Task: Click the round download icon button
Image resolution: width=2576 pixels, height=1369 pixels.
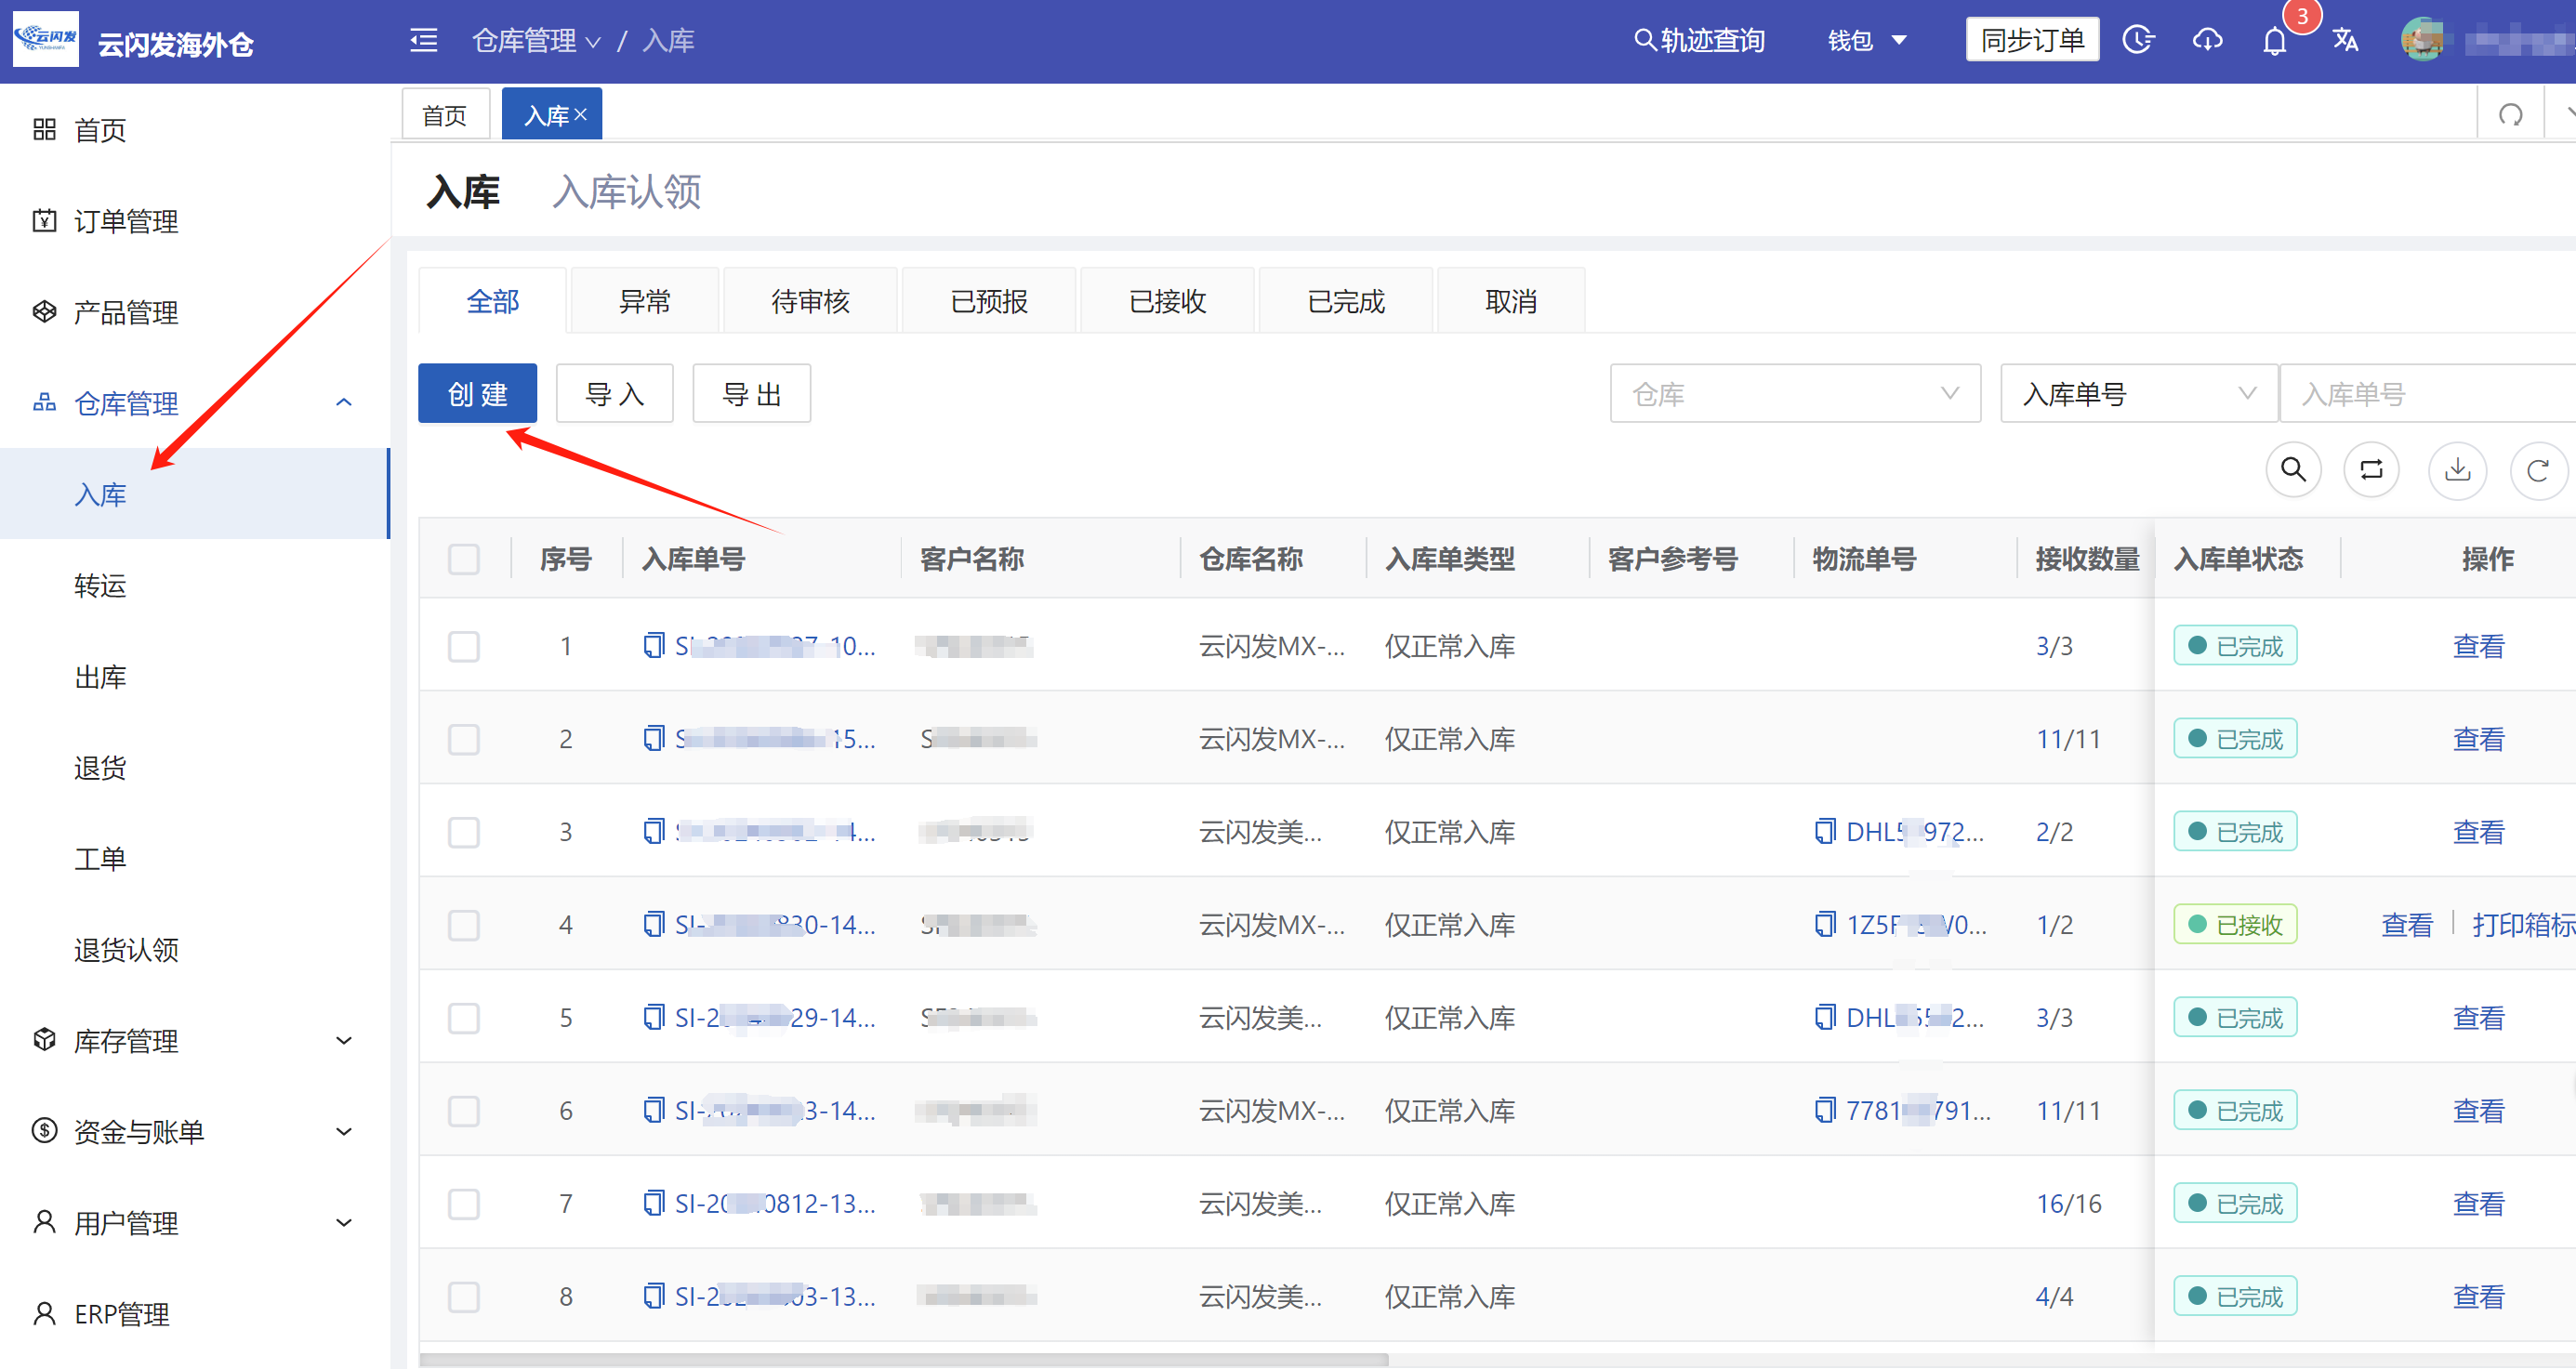Action: pos(2457,469)
